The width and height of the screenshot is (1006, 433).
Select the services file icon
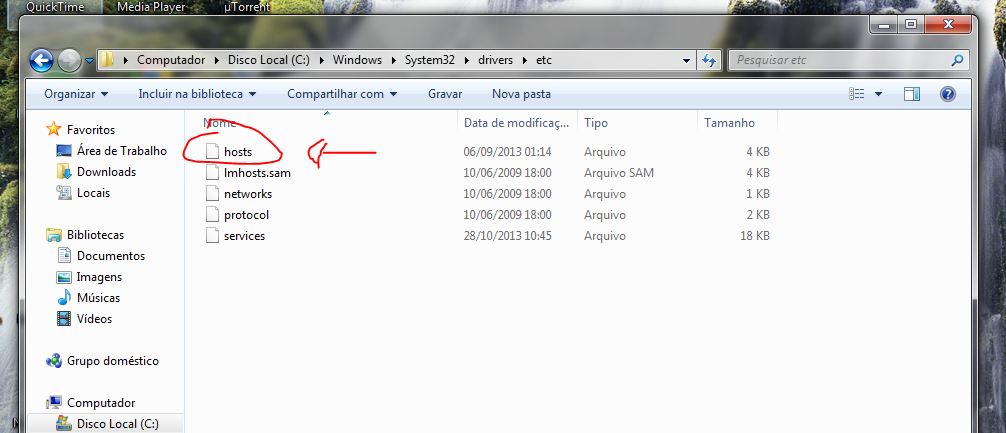coord(212,235)
